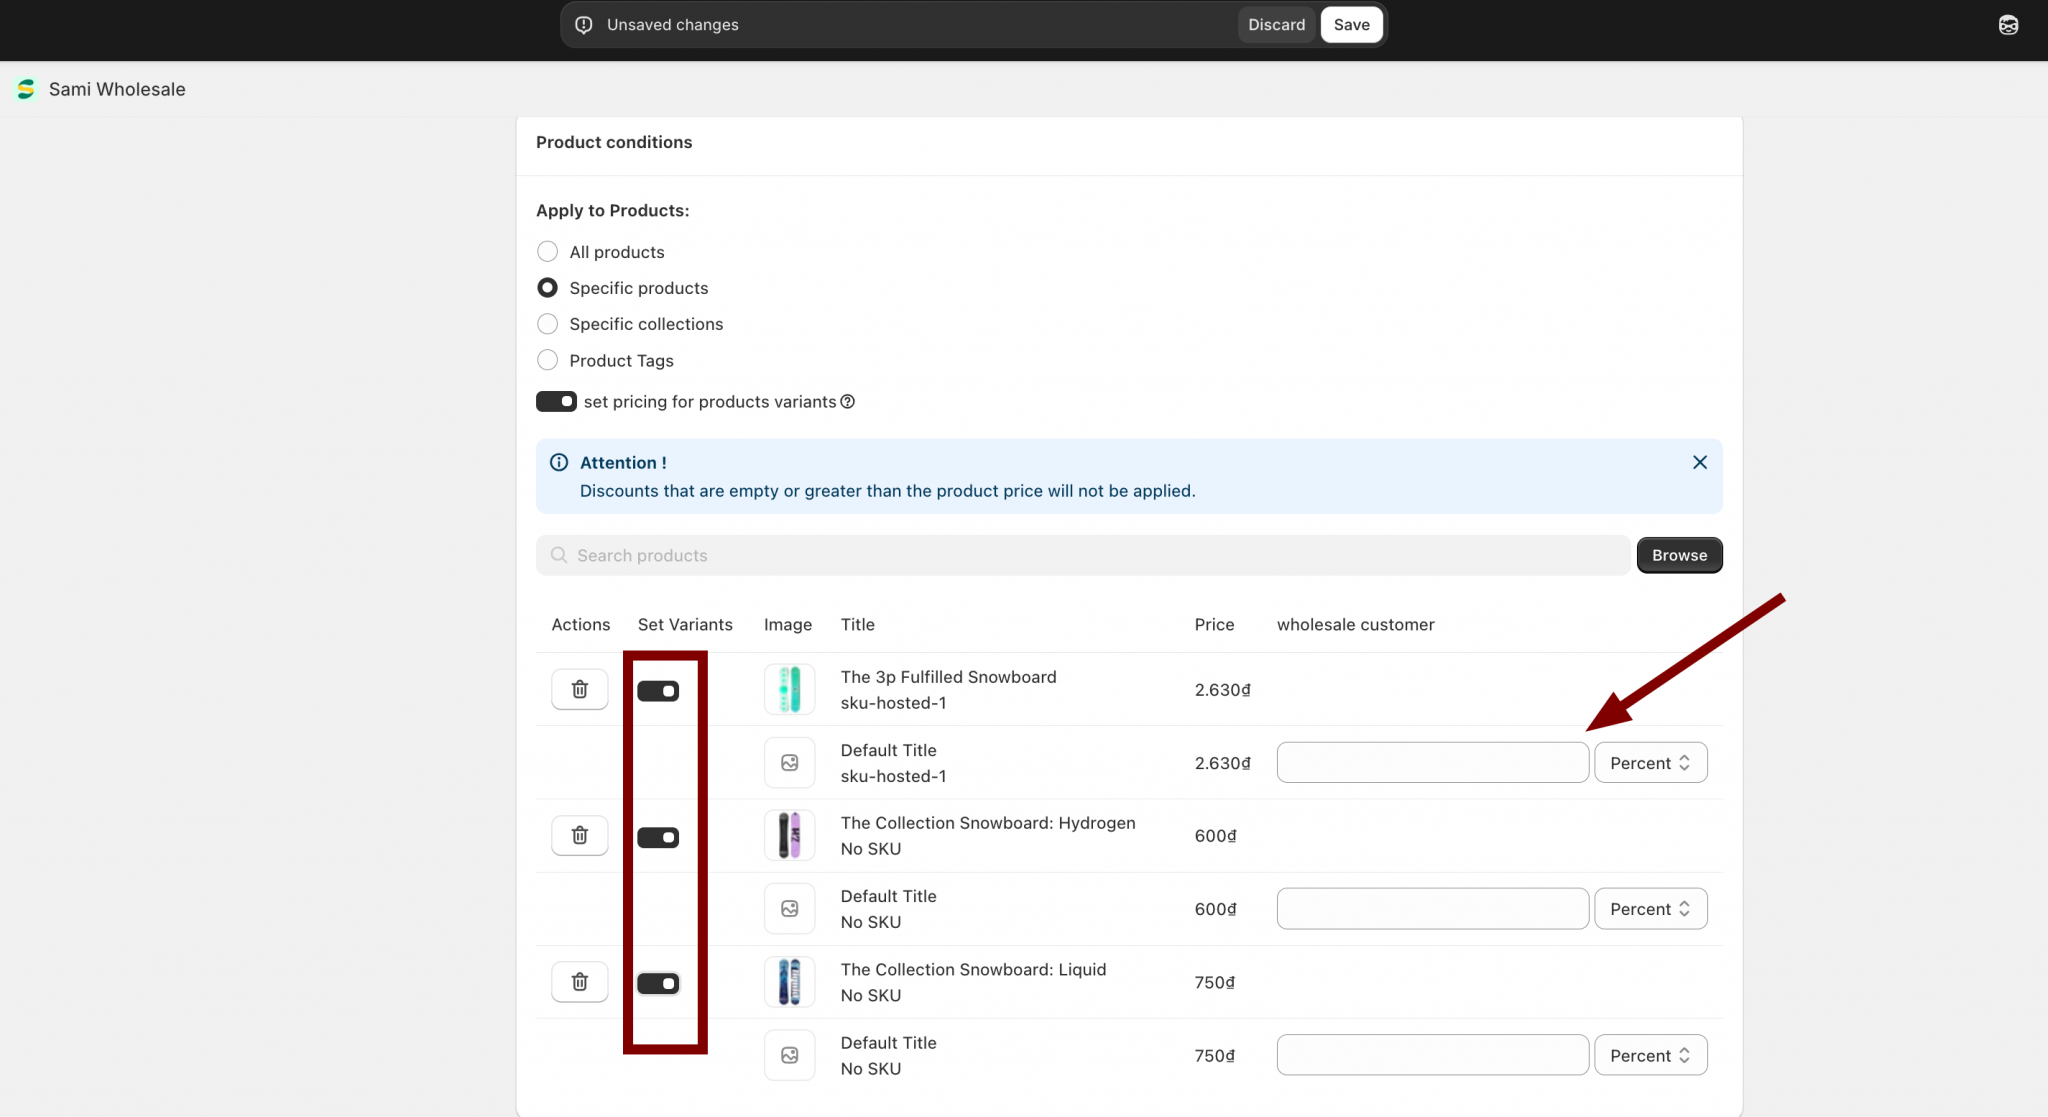
Task: Click placeholder image of Liquid Default Title
Action: click(789, 1055)
